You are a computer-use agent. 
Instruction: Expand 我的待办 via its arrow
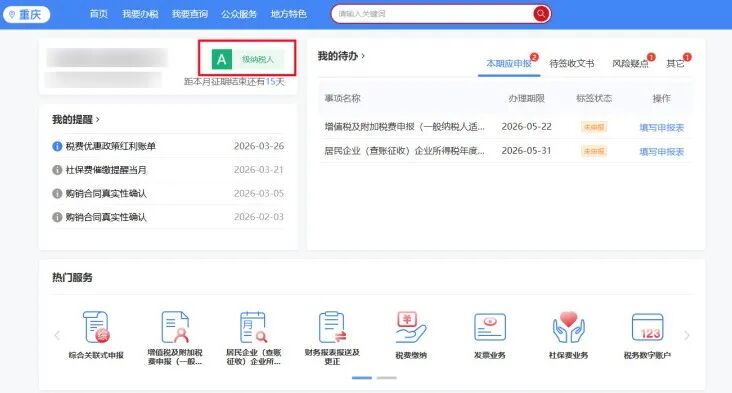tap(363, 56)
